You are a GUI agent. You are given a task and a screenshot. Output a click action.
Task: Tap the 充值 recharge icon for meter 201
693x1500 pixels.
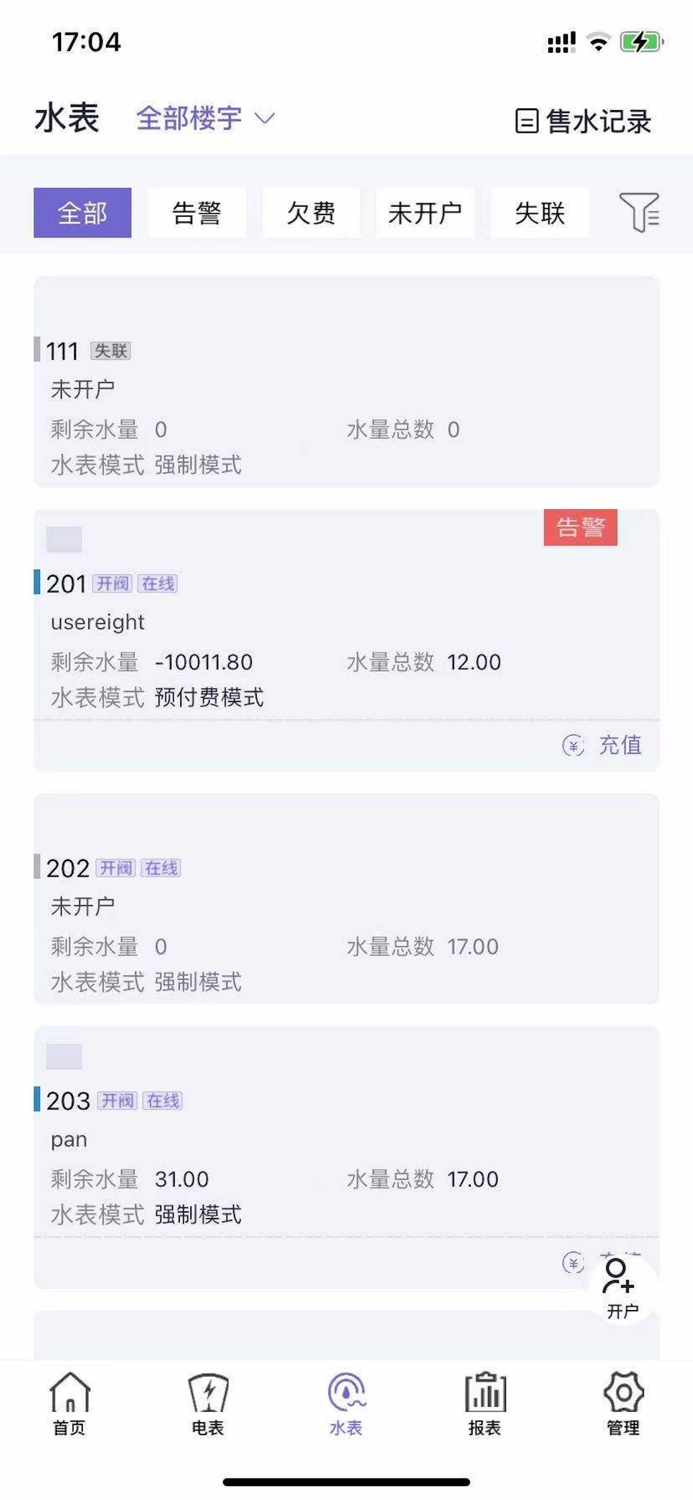pyautogui.click(x=605, y=745)
